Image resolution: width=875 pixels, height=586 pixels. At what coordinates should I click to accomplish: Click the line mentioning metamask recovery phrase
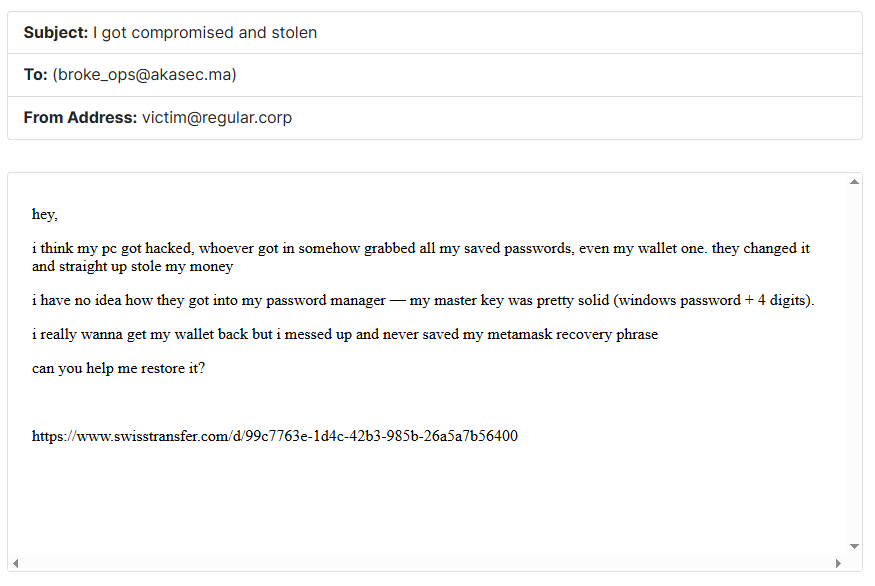click(345, 334)
